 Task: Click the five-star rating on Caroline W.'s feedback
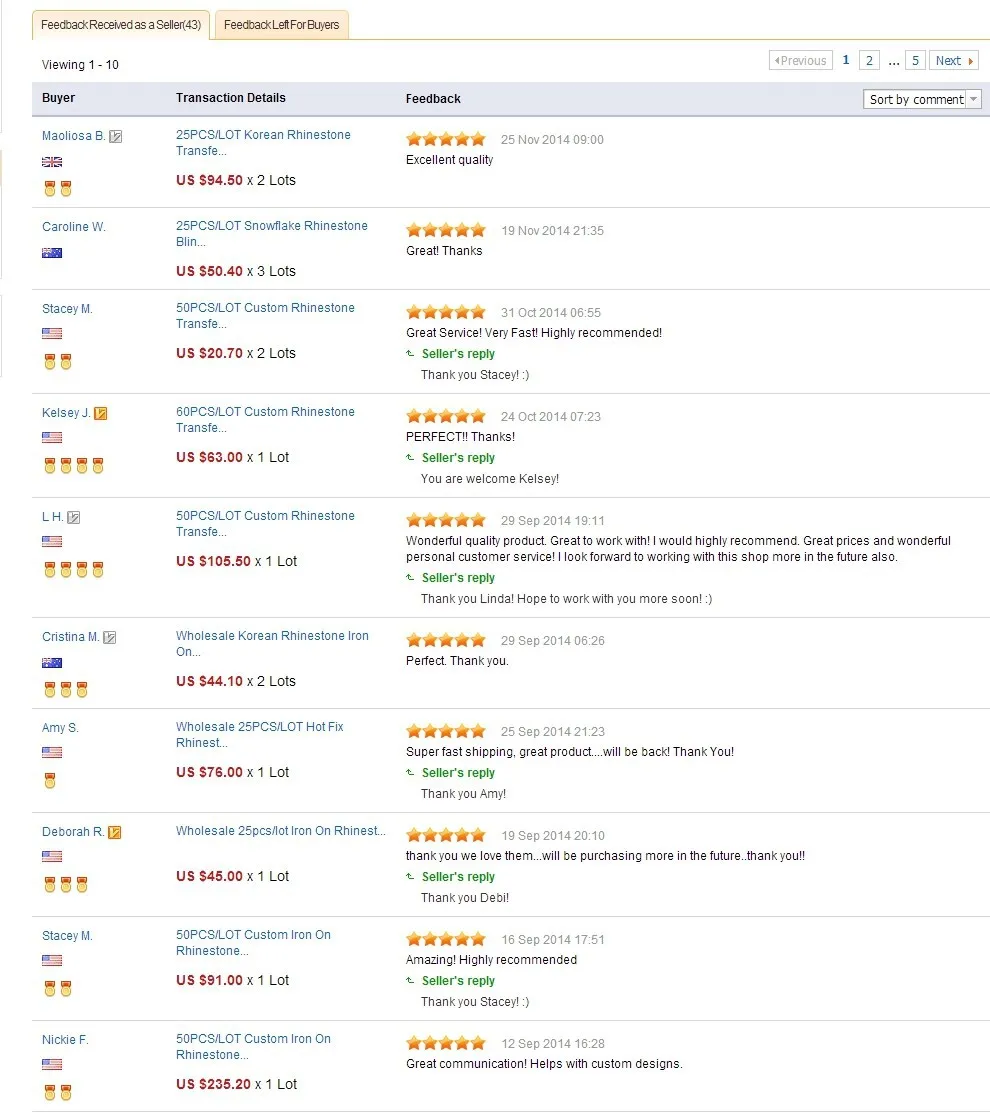[445, 230]
